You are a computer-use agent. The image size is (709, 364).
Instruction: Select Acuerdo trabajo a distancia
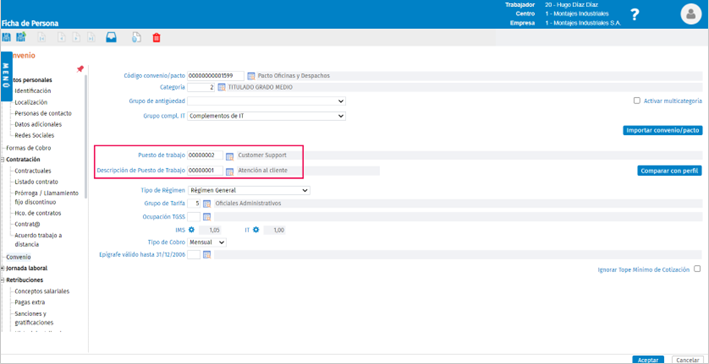pyautogui.click(x=38, y=240)
